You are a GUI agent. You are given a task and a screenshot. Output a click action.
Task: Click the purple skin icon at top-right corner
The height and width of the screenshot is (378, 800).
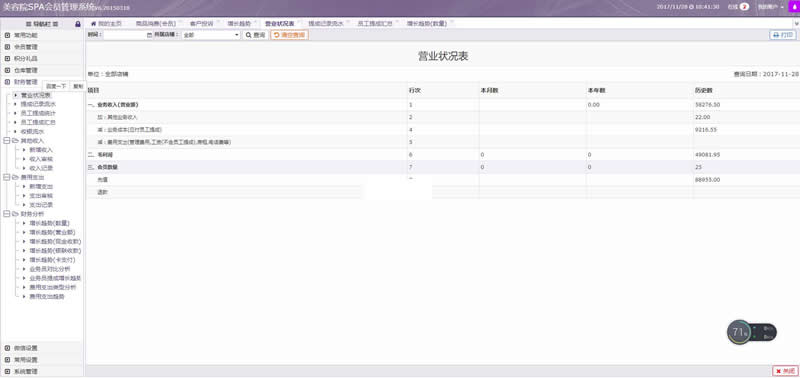pos(795,7)
